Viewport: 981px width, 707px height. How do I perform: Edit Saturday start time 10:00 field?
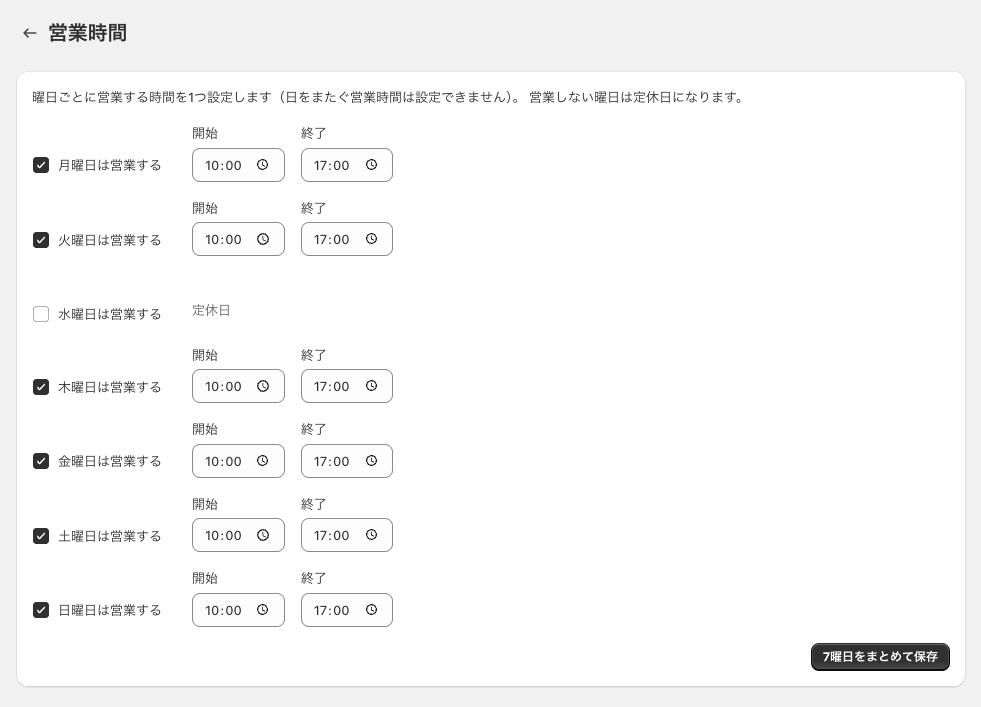click(238, 535)
